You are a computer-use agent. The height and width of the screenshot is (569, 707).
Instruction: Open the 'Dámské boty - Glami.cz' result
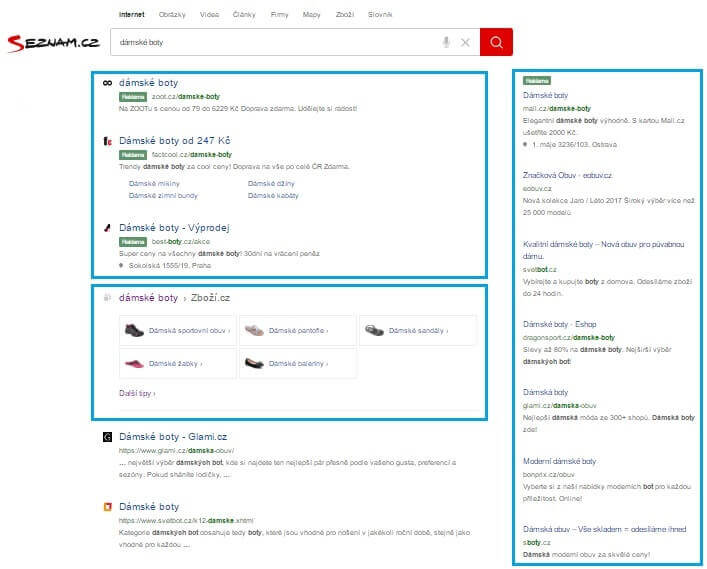click(x=173, y=437)
